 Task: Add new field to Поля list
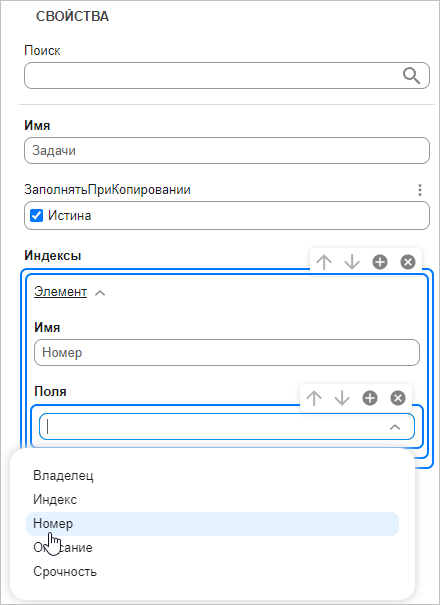370,398
